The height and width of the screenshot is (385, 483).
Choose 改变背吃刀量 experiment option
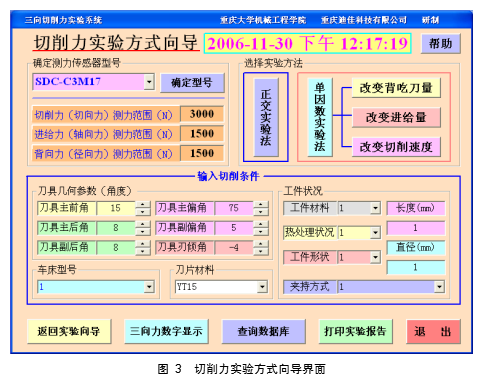(x=396, y=88)
